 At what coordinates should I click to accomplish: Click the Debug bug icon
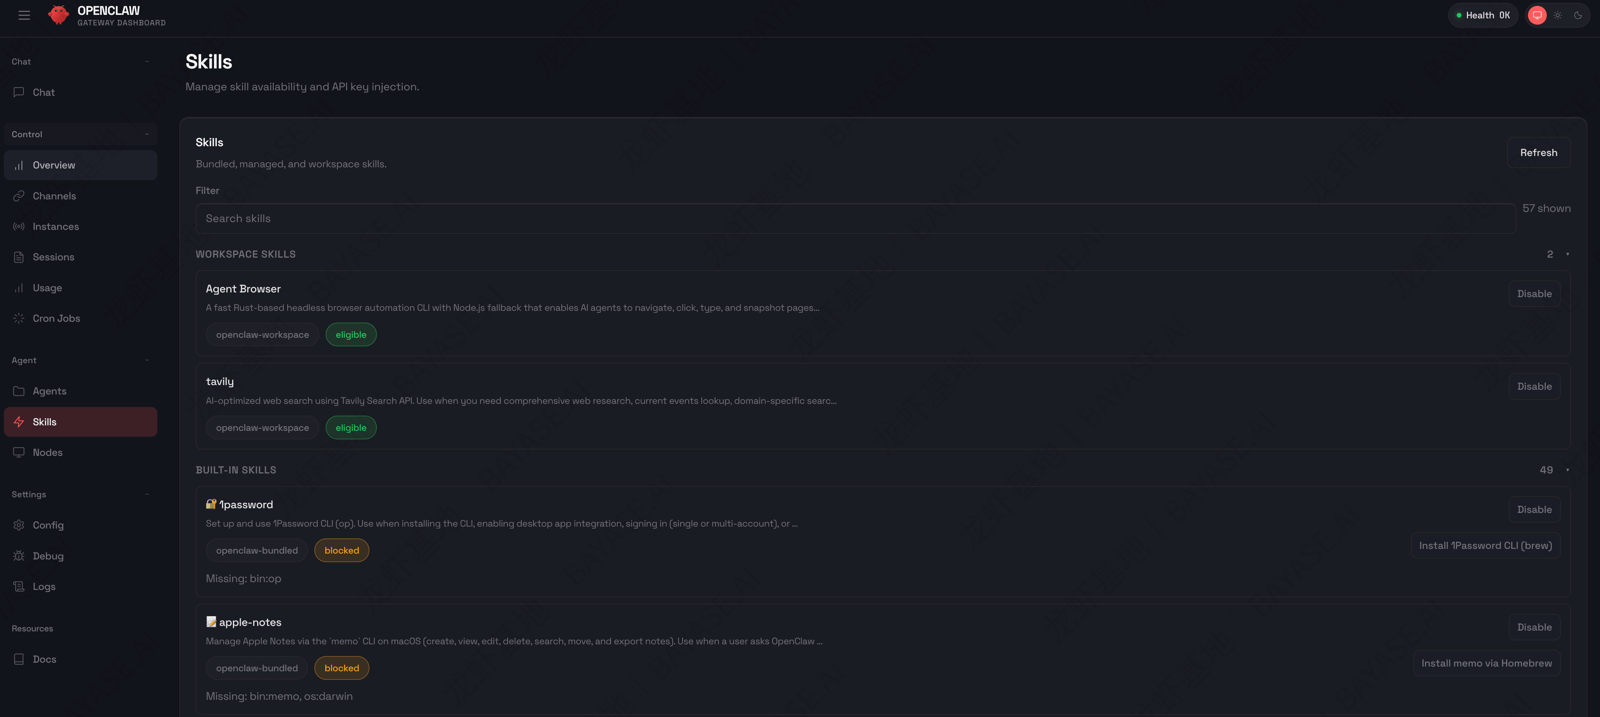point(19,556)
